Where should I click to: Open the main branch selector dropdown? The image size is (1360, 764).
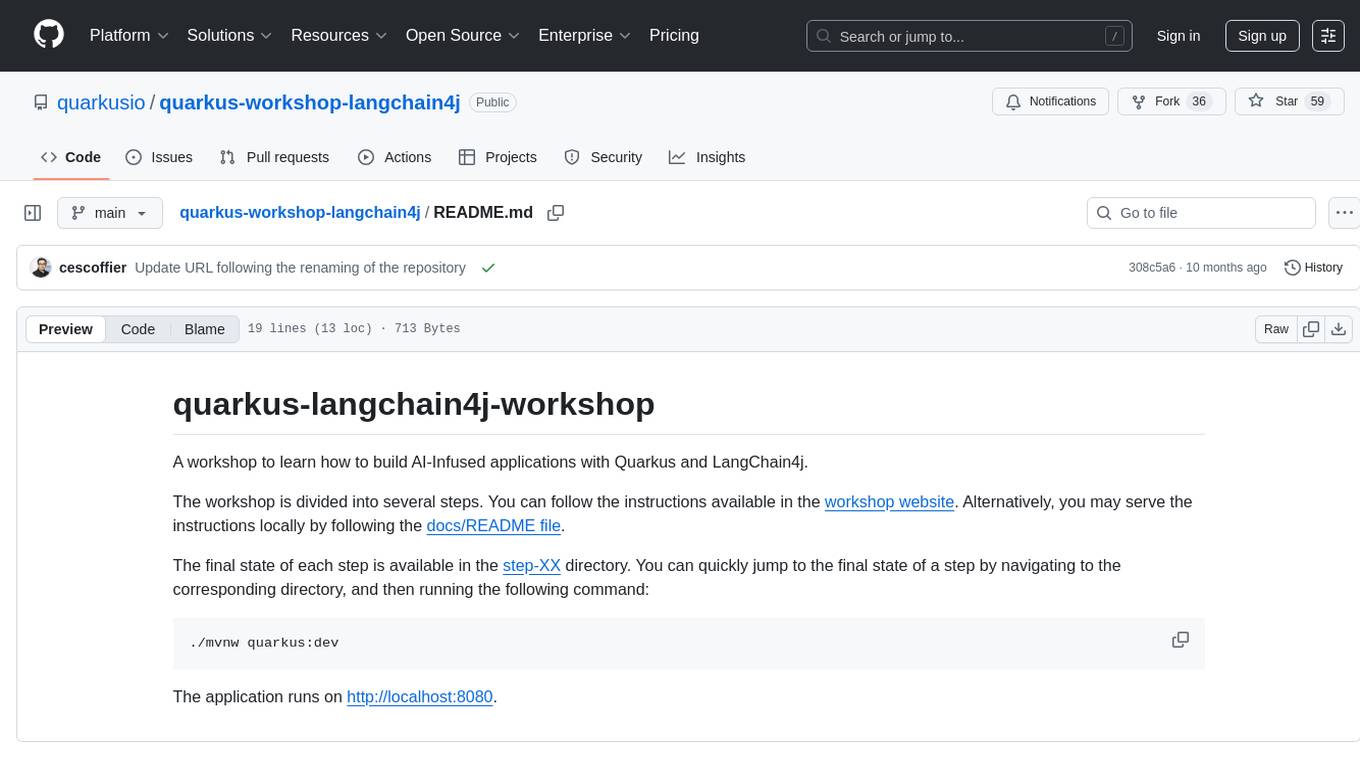(x=109, y=213)
